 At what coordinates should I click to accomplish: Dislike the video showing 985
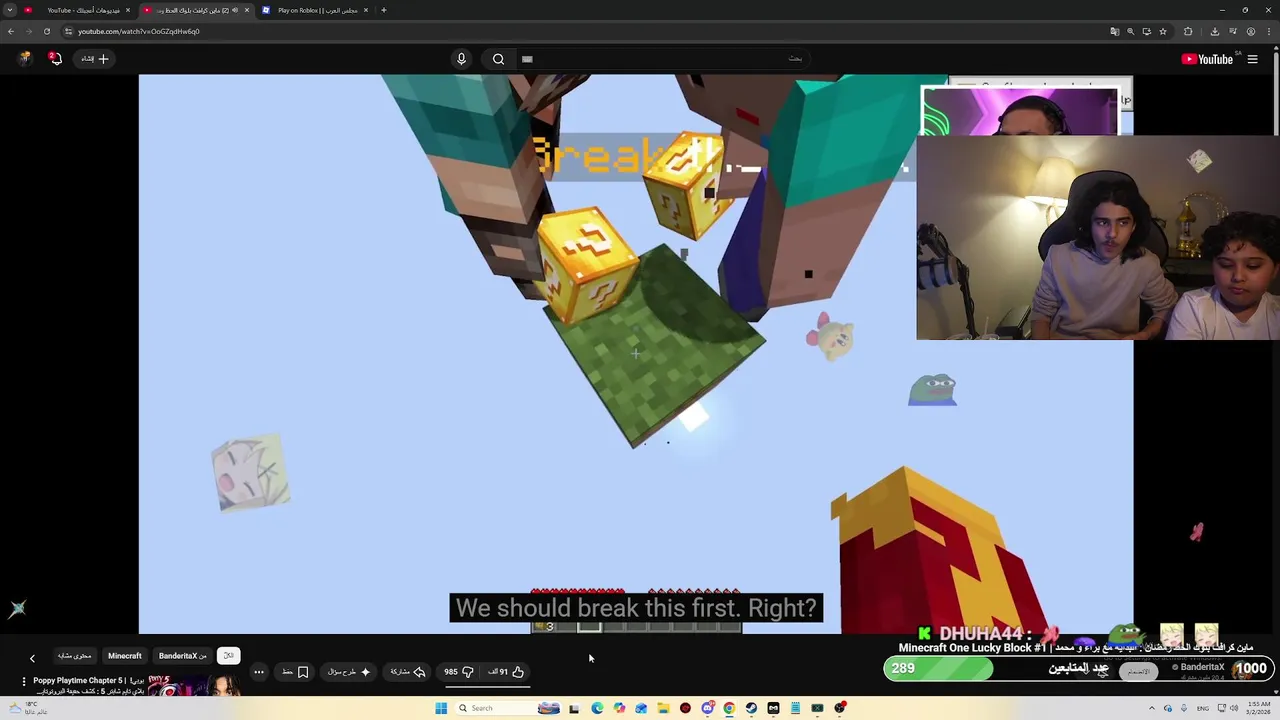[x=459, y=672]
